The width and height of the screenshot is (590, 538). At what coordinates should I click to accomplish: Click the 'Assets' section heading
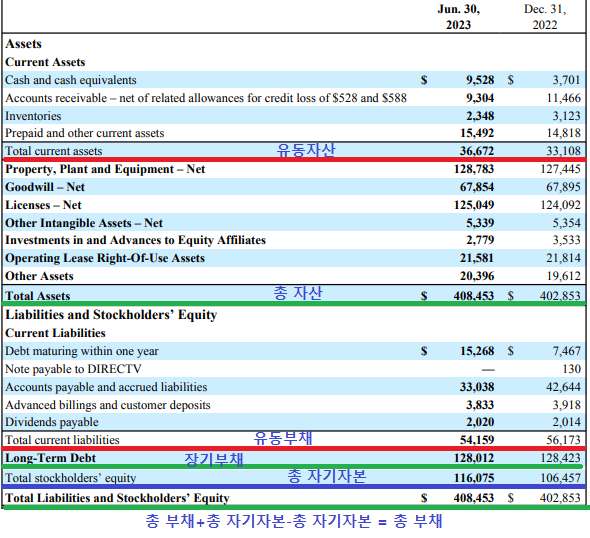coord(23,44)
